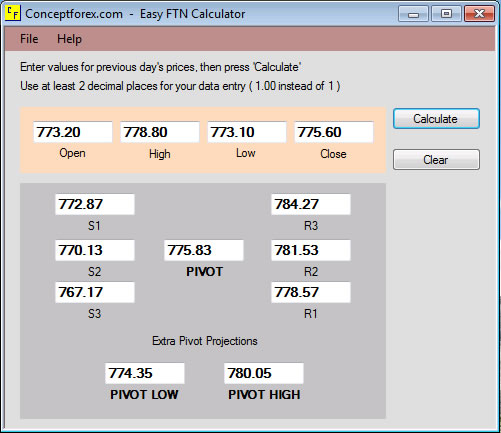Click the 'S2' label
The image size is (501, 433).
[94, 272]
